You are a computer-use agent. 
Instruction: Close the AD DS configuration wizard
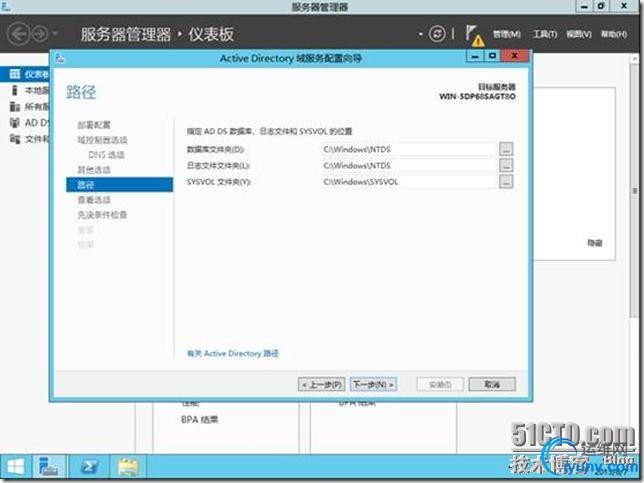coord(515,56)
